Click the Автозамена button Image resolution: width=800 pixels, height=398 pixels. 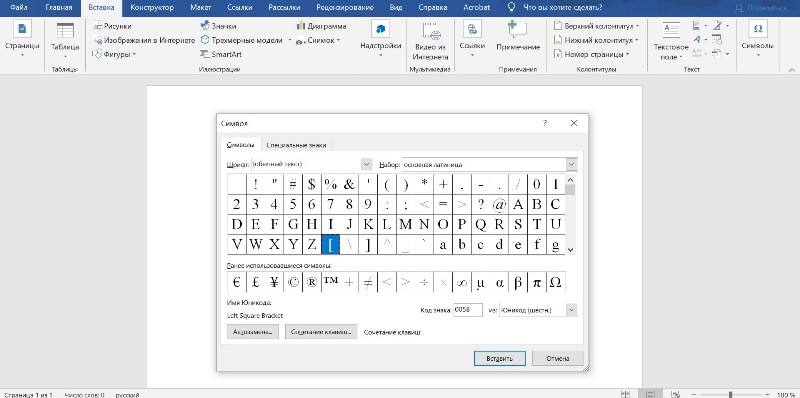[253, 332]
